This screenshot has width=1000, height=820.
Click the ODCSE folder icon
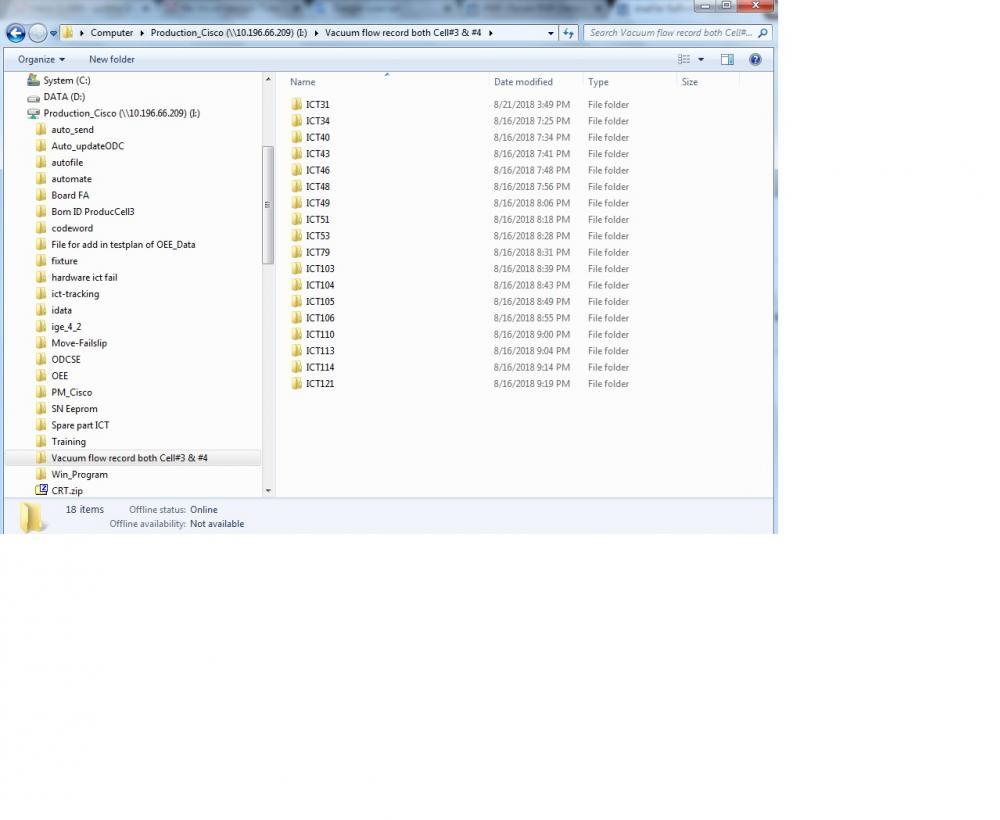click(x=41, y=360)
